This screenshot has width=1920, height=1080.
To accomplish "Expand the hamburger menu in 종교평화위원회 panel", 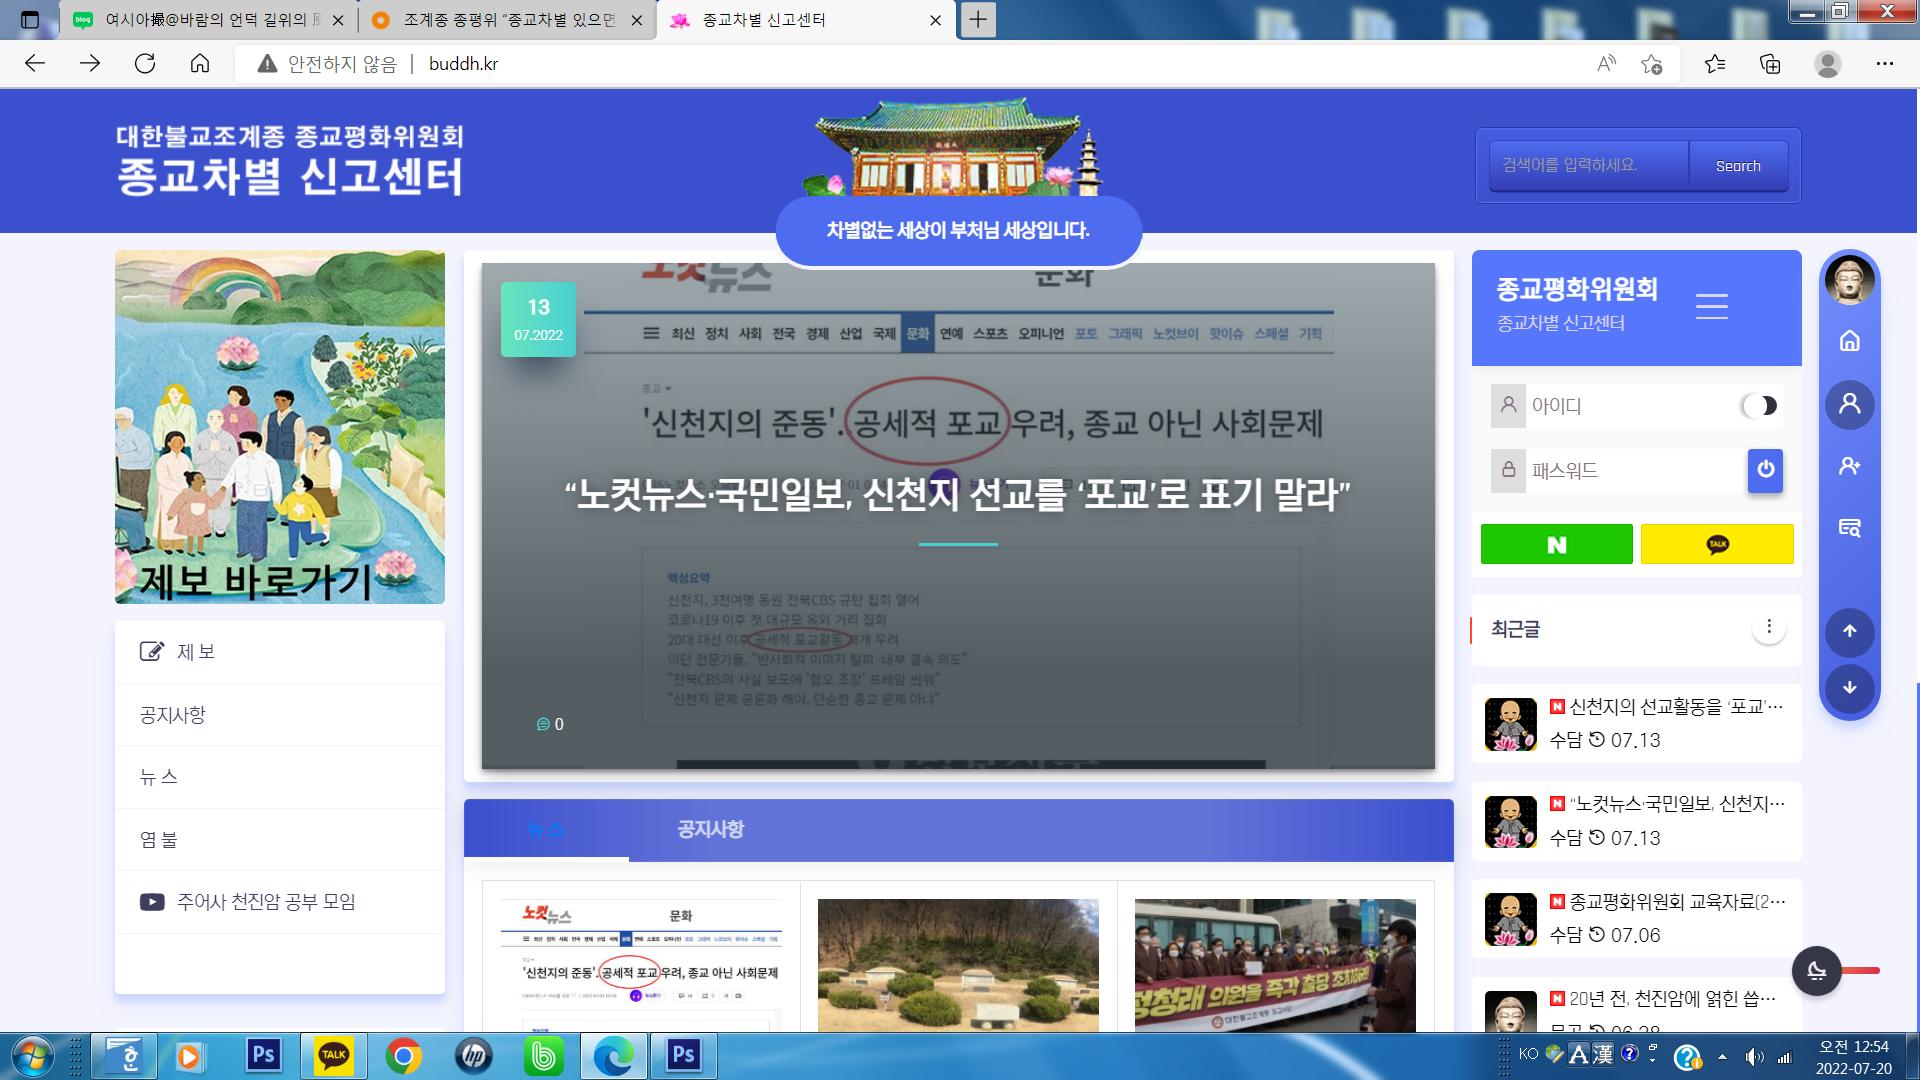I will 1712,307.
